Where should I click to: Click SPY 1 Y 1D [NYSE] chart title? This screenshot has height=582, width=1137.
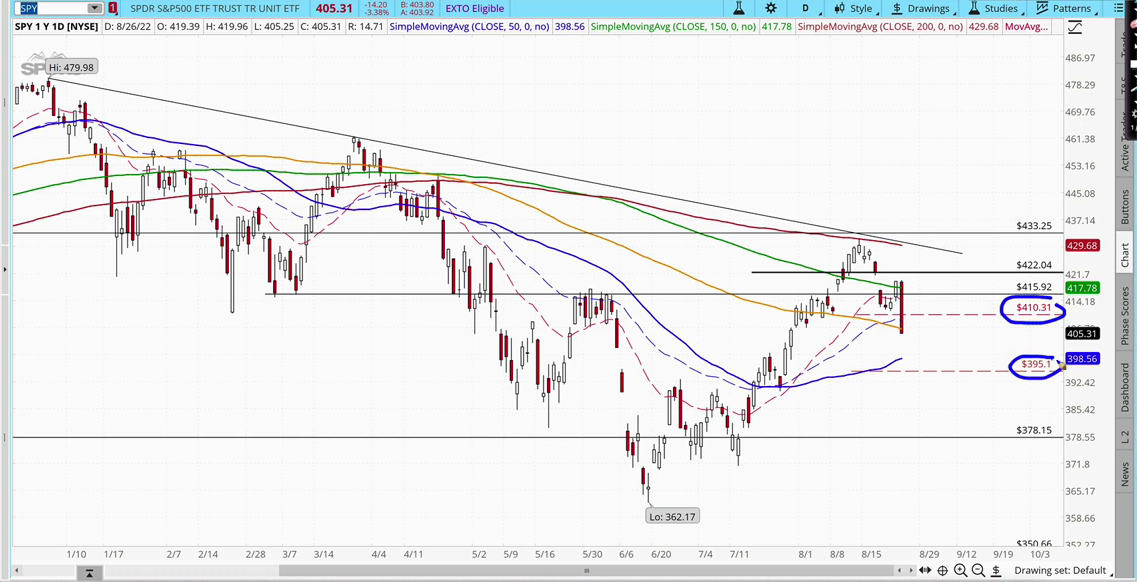coord(58,27)
